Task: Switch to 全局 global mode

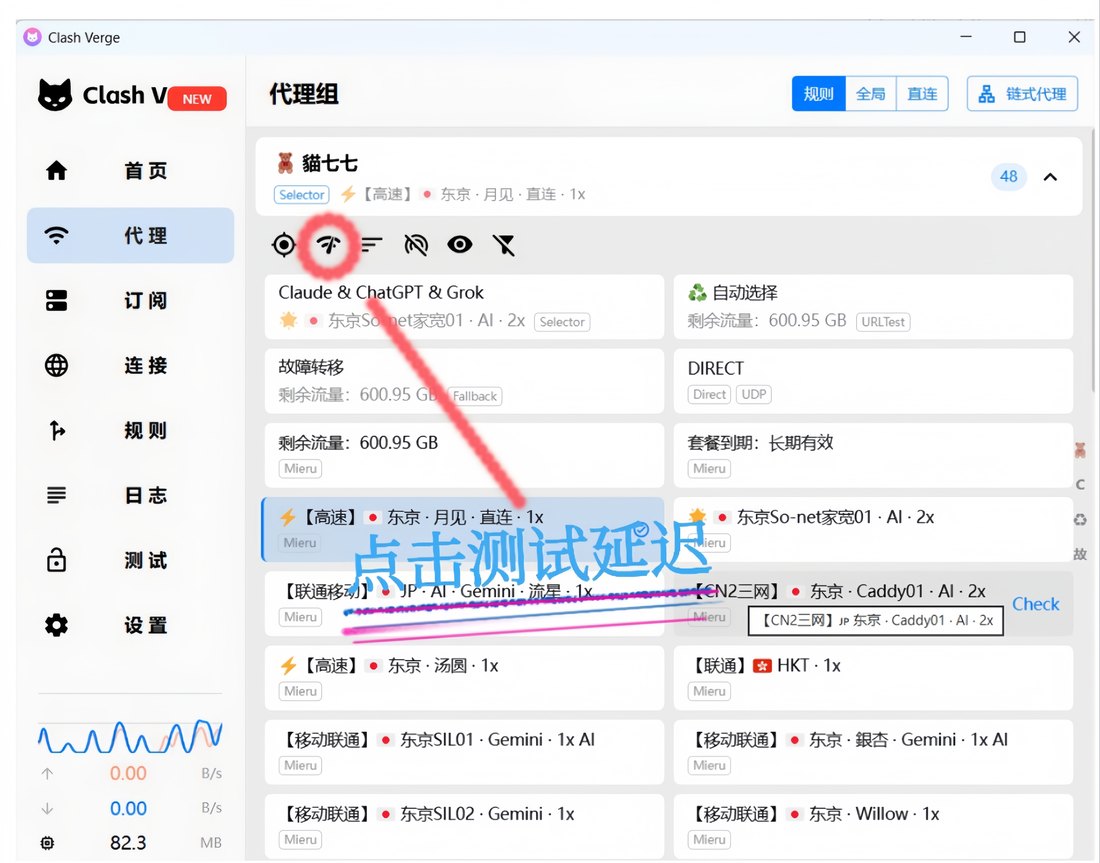Action: coord(871,94)
